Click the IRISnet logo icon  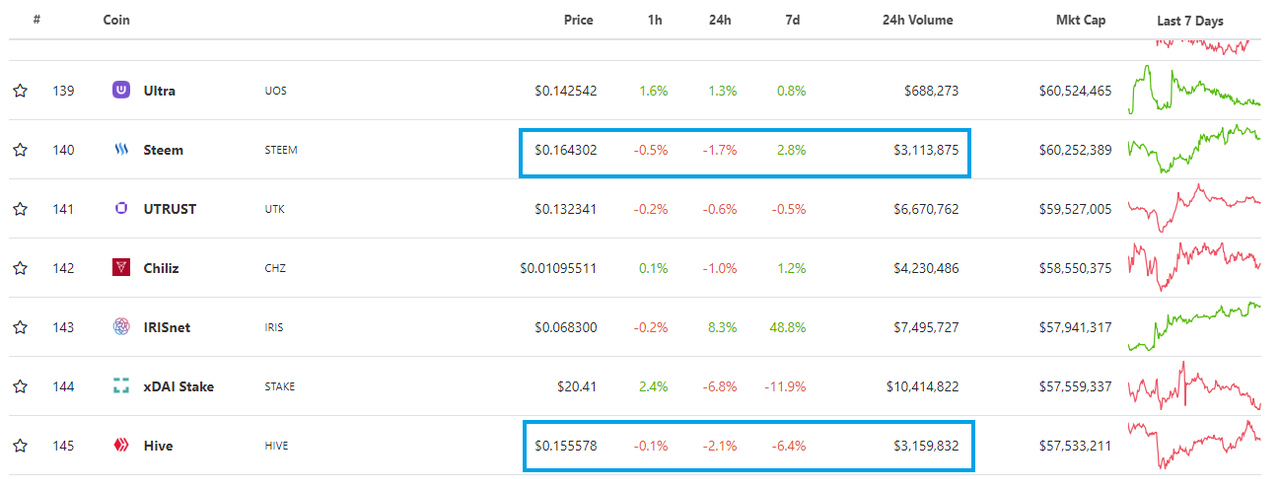point(121,327)
